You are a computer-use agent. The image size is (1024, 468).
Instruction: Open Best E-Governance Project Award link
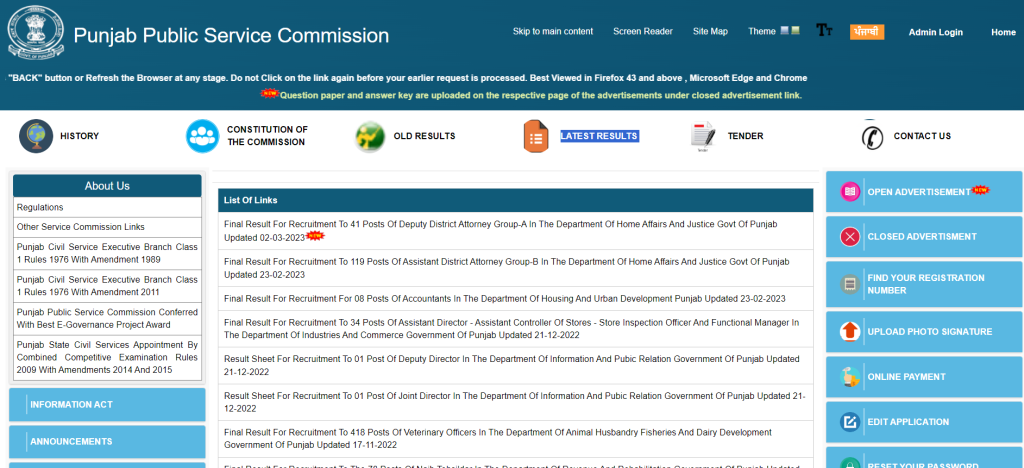click(107, 319)
